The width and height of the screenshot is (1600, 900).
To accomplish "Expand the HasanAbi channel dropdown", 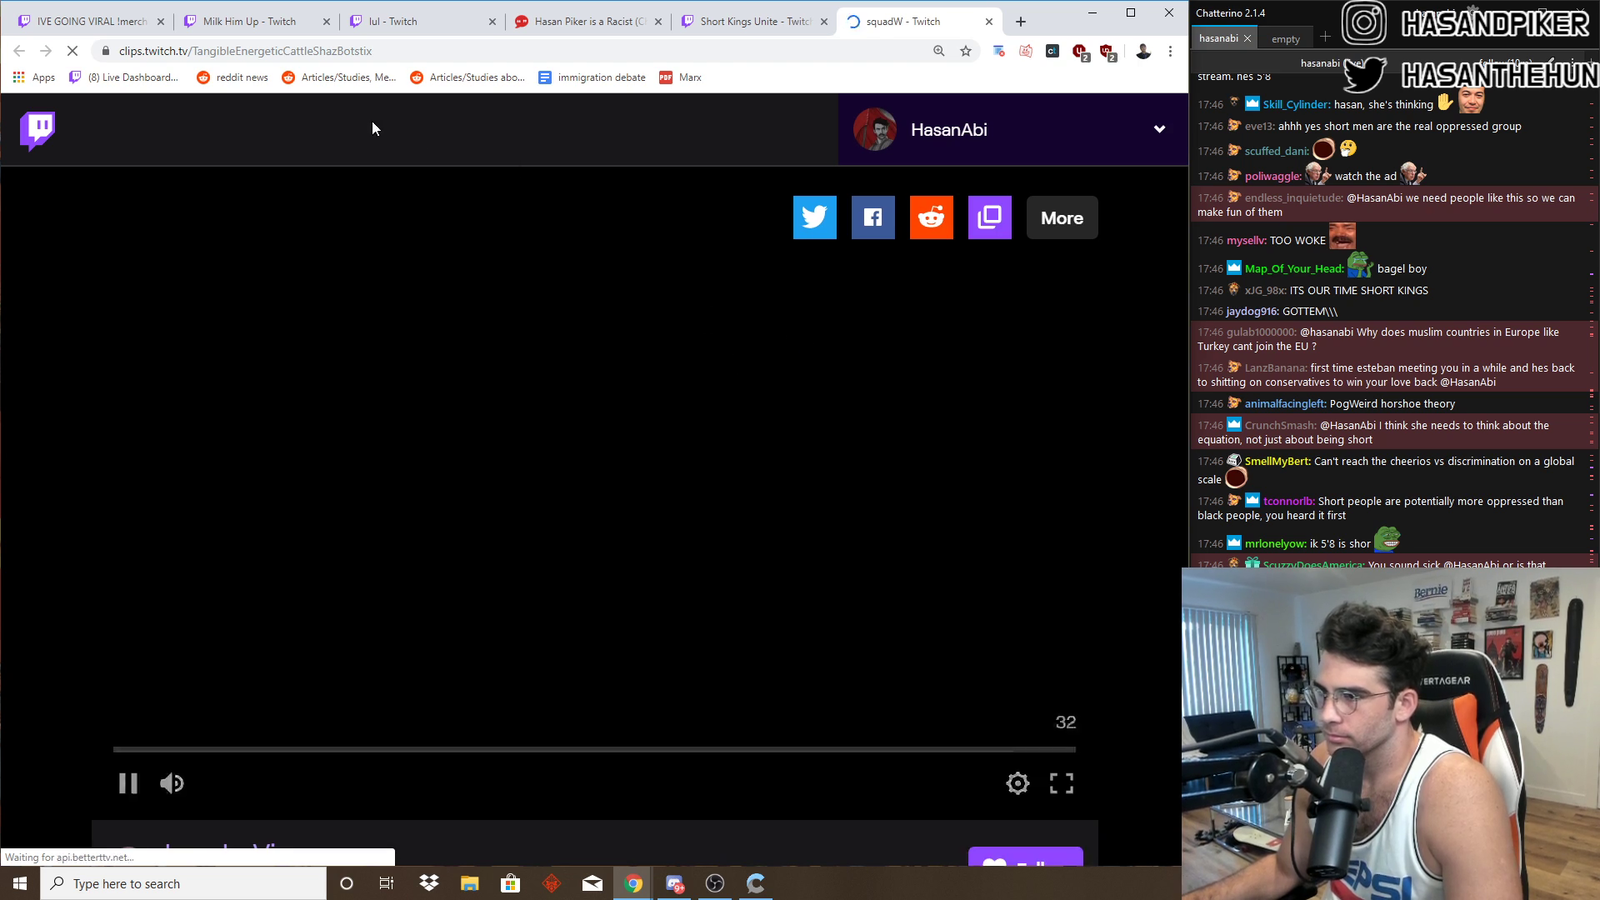I will [x=1159, y=129].
